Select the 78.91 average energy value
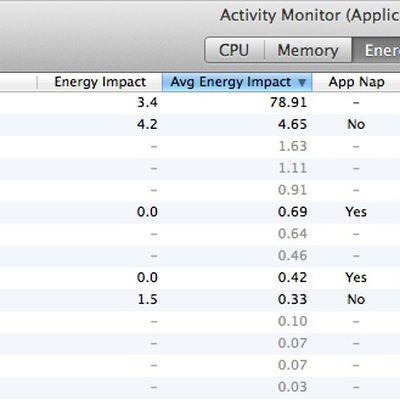 [288, 102]
